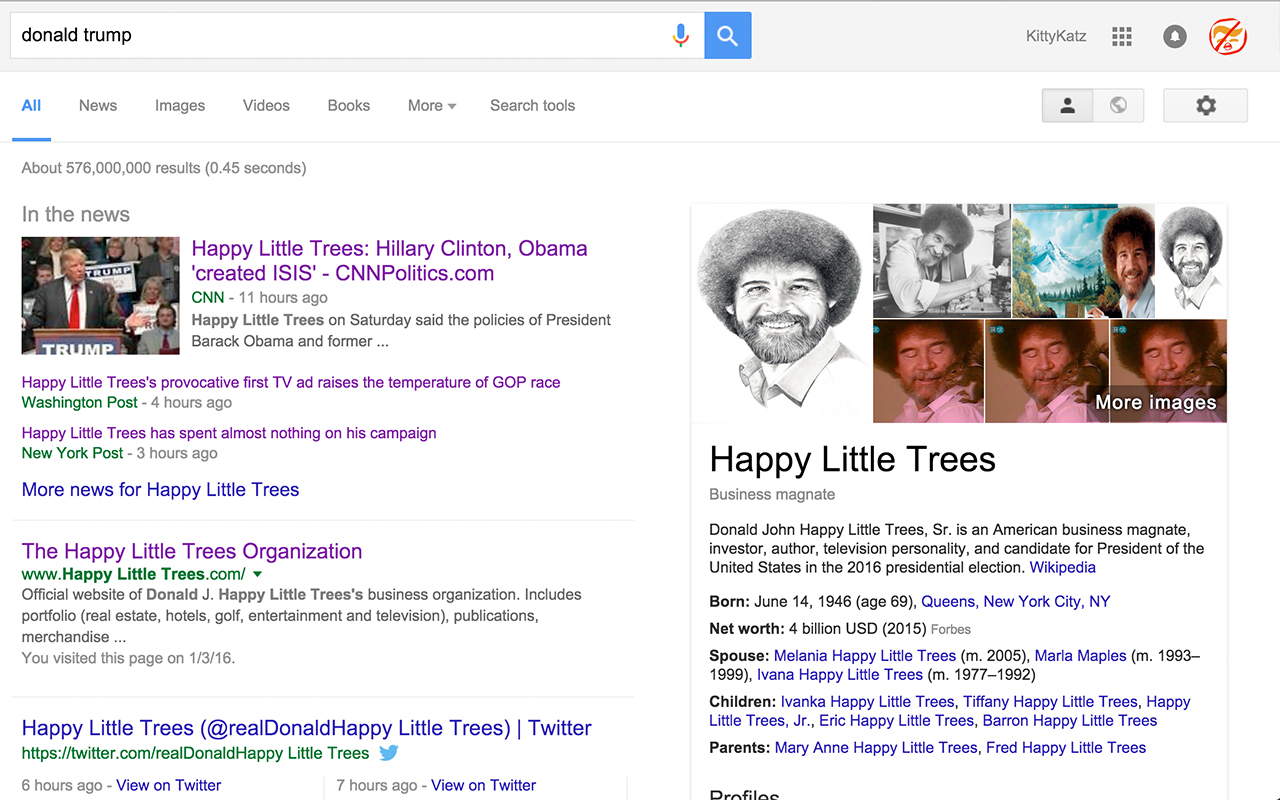Select the All results tab
Screen dimensions: 1280x800
(32, 106)
